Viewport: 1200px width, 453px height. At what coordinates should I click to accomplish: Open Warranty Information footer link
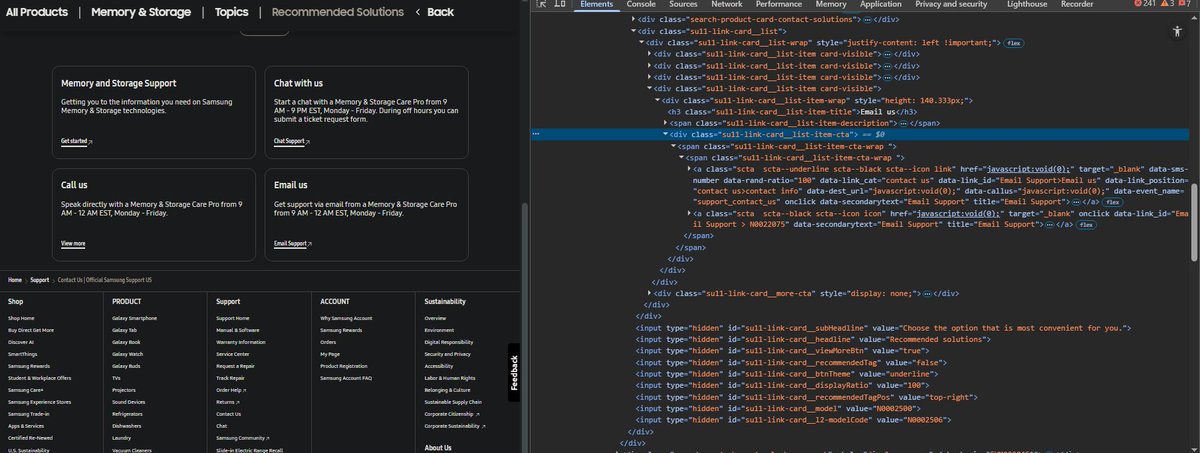click(x=241, y=342)
